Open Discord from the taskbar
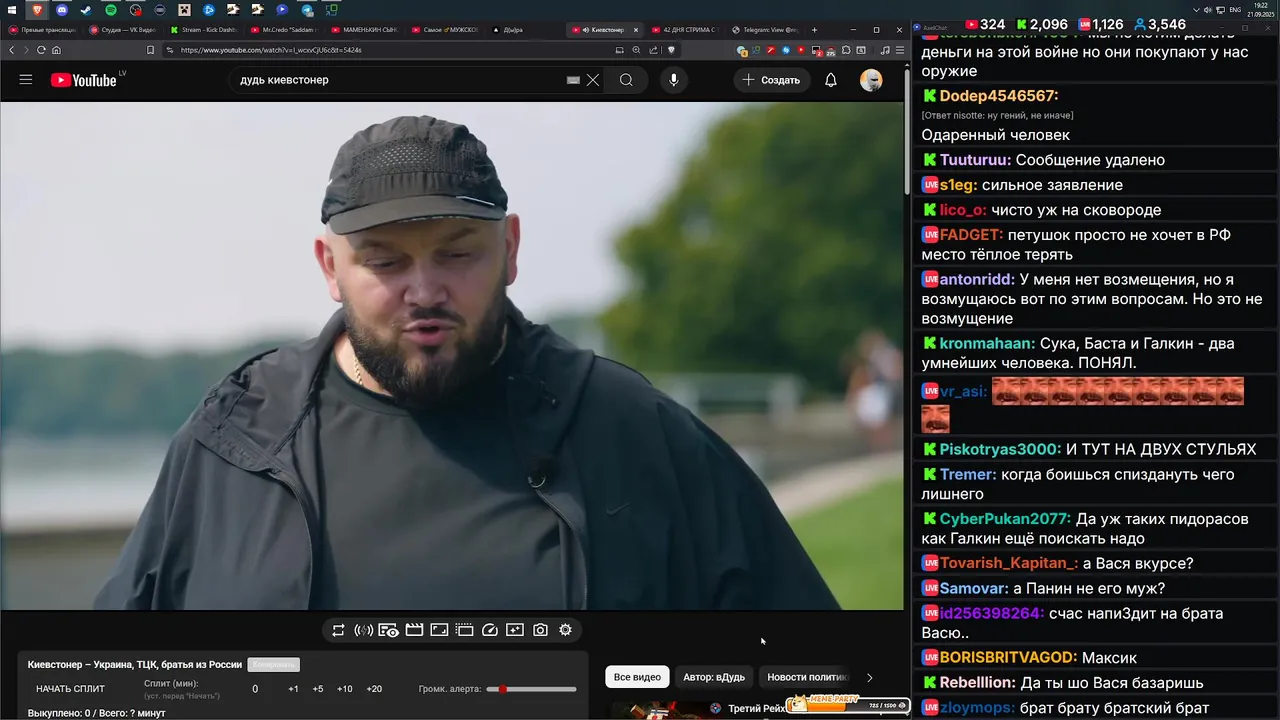Viewport: 1280px width, 720px height. click(62, 10)
